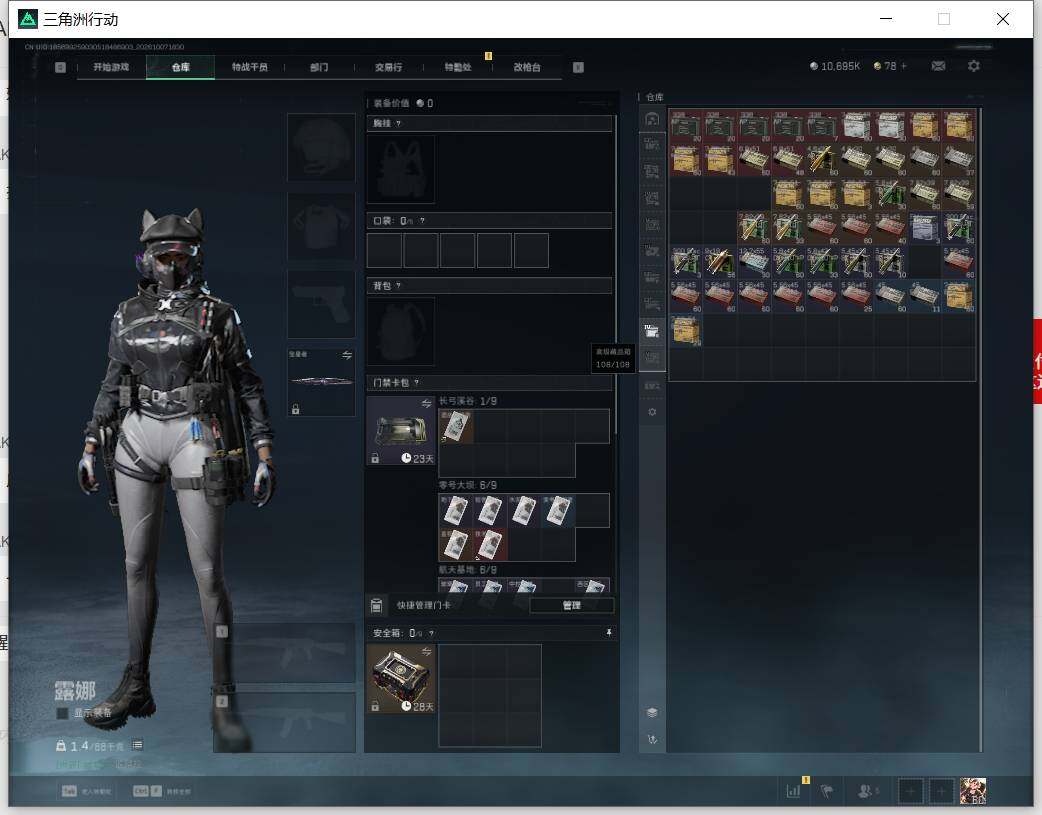Click the 10,695K currency balance

tap(835, 66)
